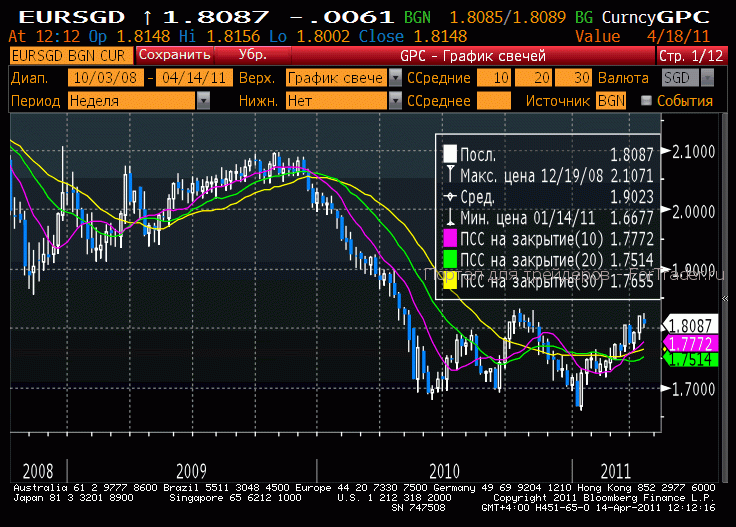This screenshot has width=736, height=527.
Task: Click the График свече combo box field
Action: coord(337,78)
